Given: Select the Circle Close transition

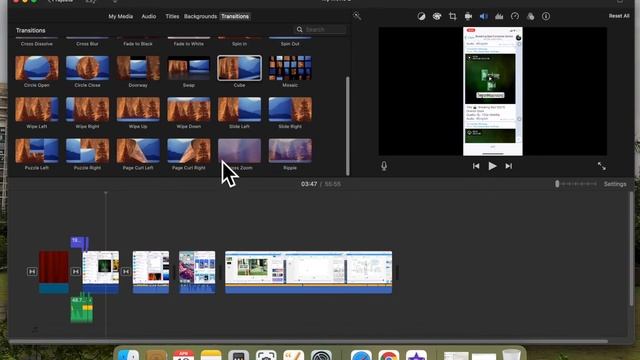Looking at the screenshot, I should coord(87,68).
